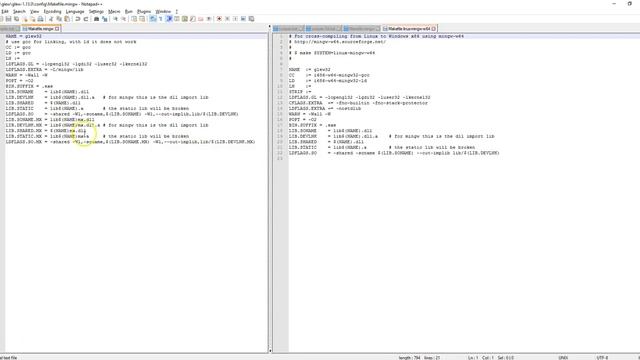640x360 pixels.
Task: Open the User Defined Language icon
Action: pos(177,19)
